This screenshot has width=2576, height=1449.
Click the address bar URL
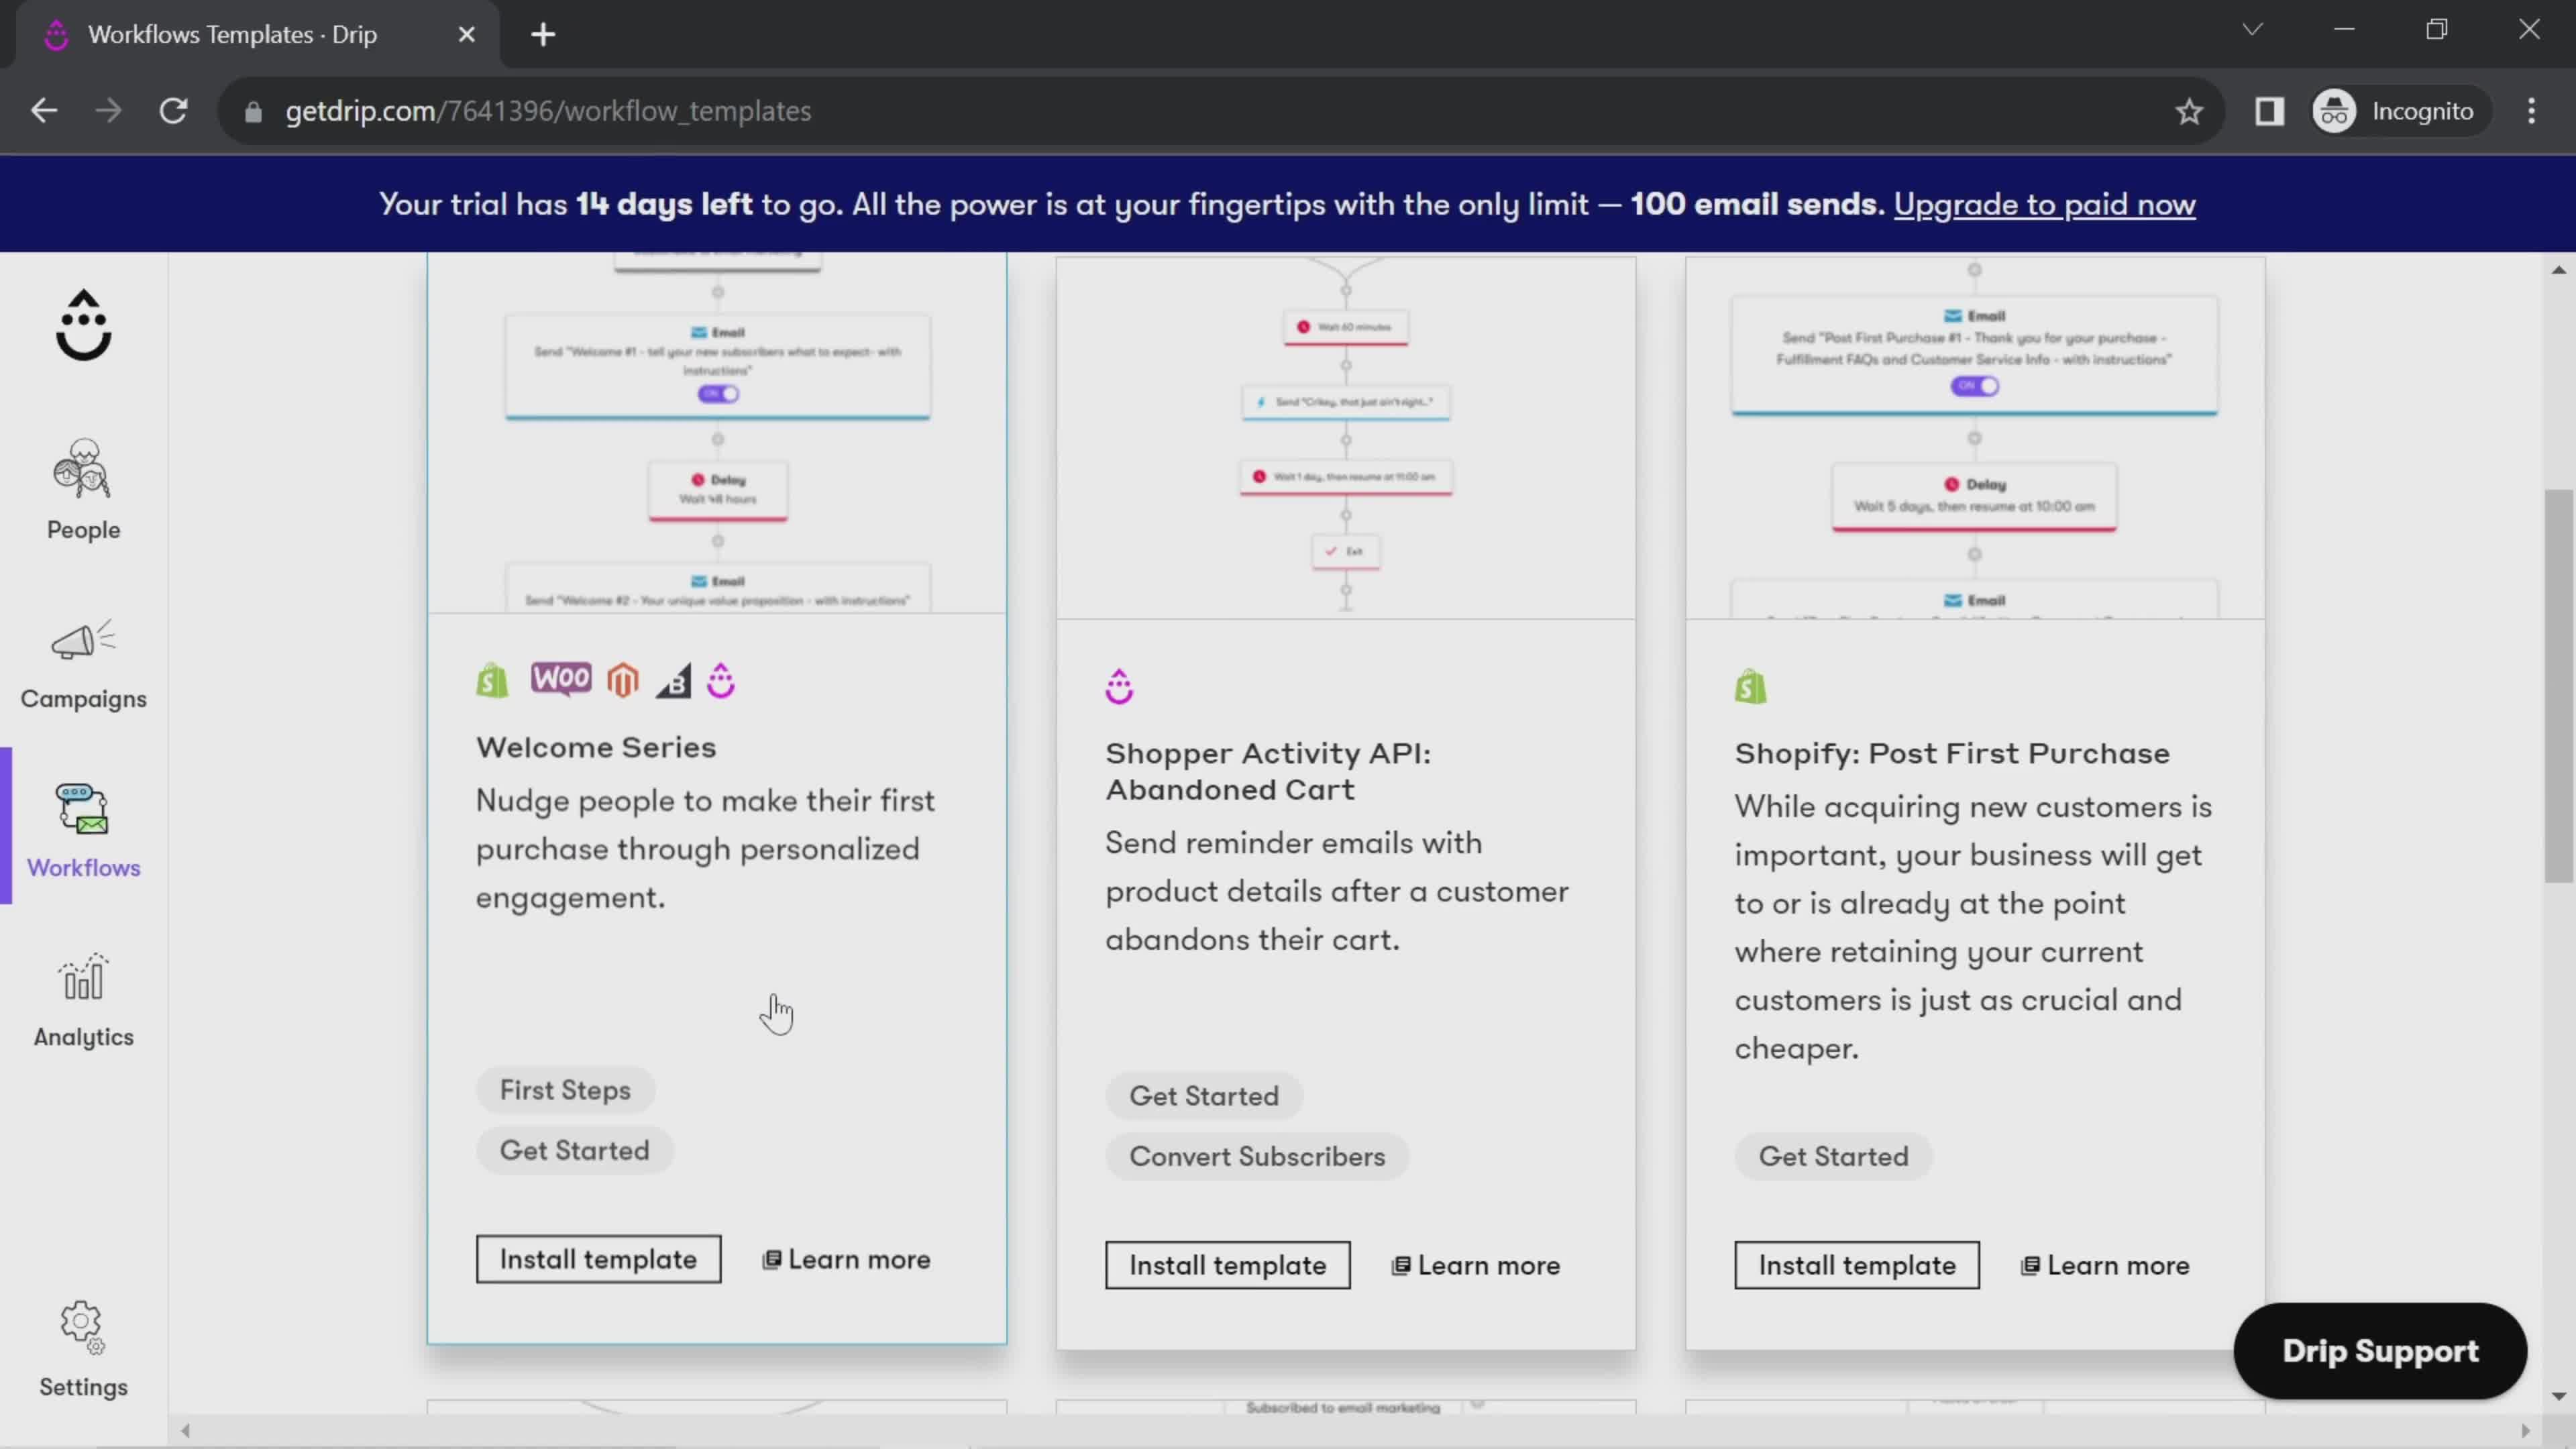[548, 111]
